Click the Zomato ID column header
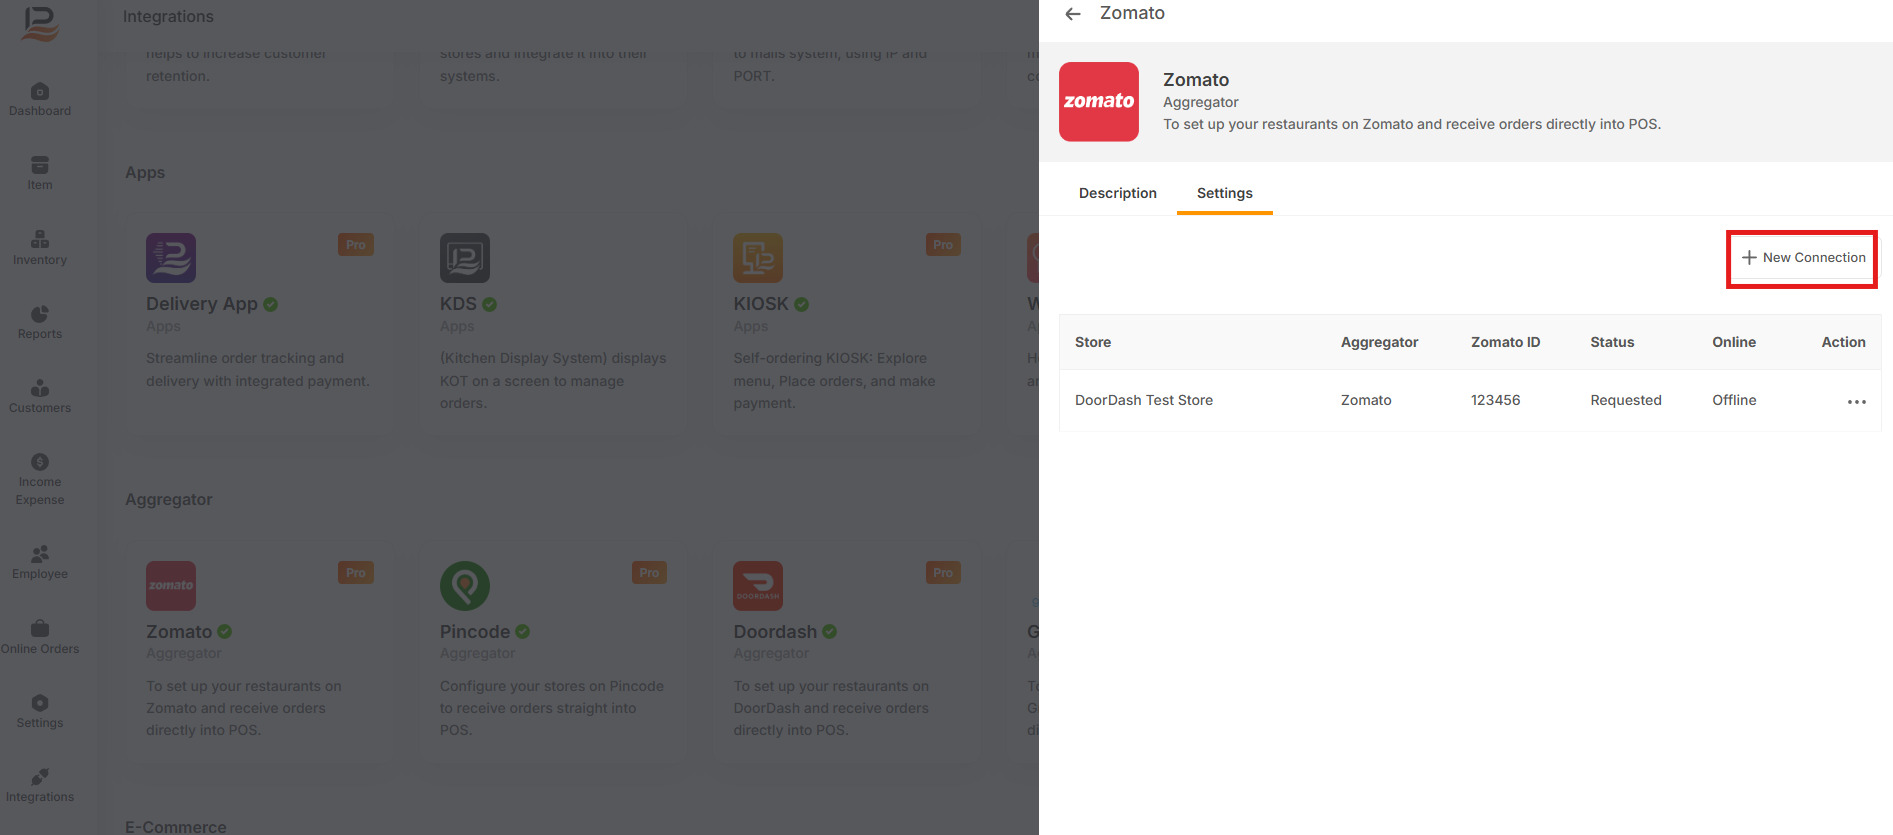 pyautogui.click(x=1505, y=342)
